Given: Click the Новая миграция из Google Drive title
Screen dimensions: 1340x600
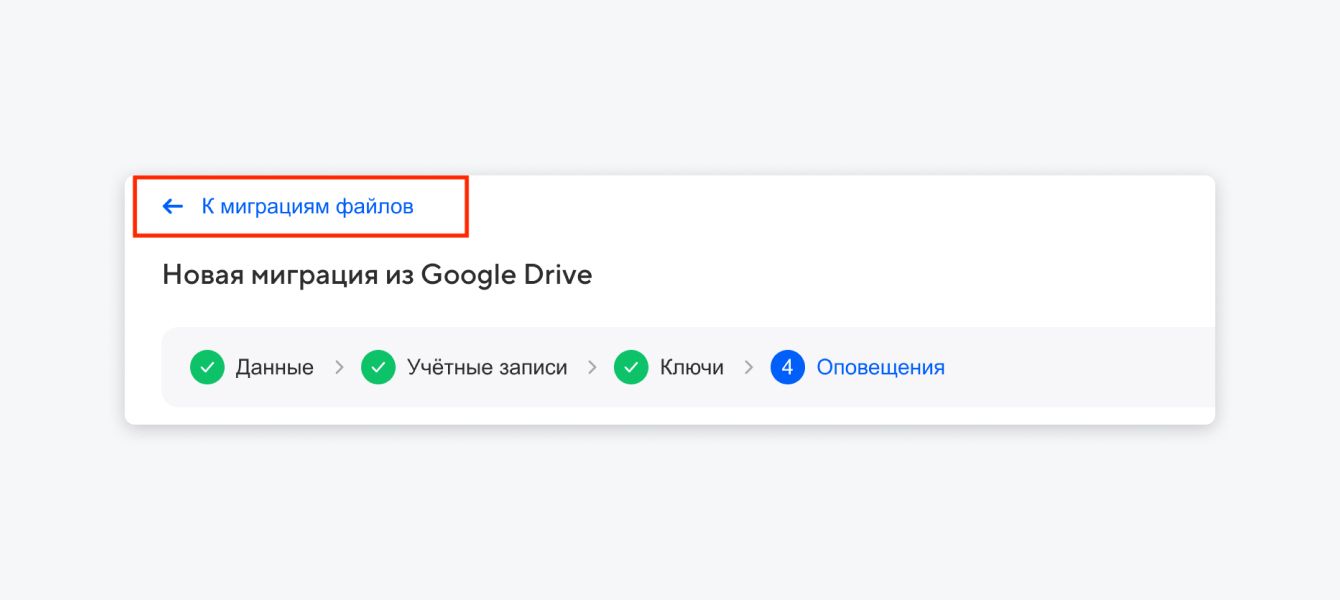Looking at the screenshot, I should coord(377,274).
